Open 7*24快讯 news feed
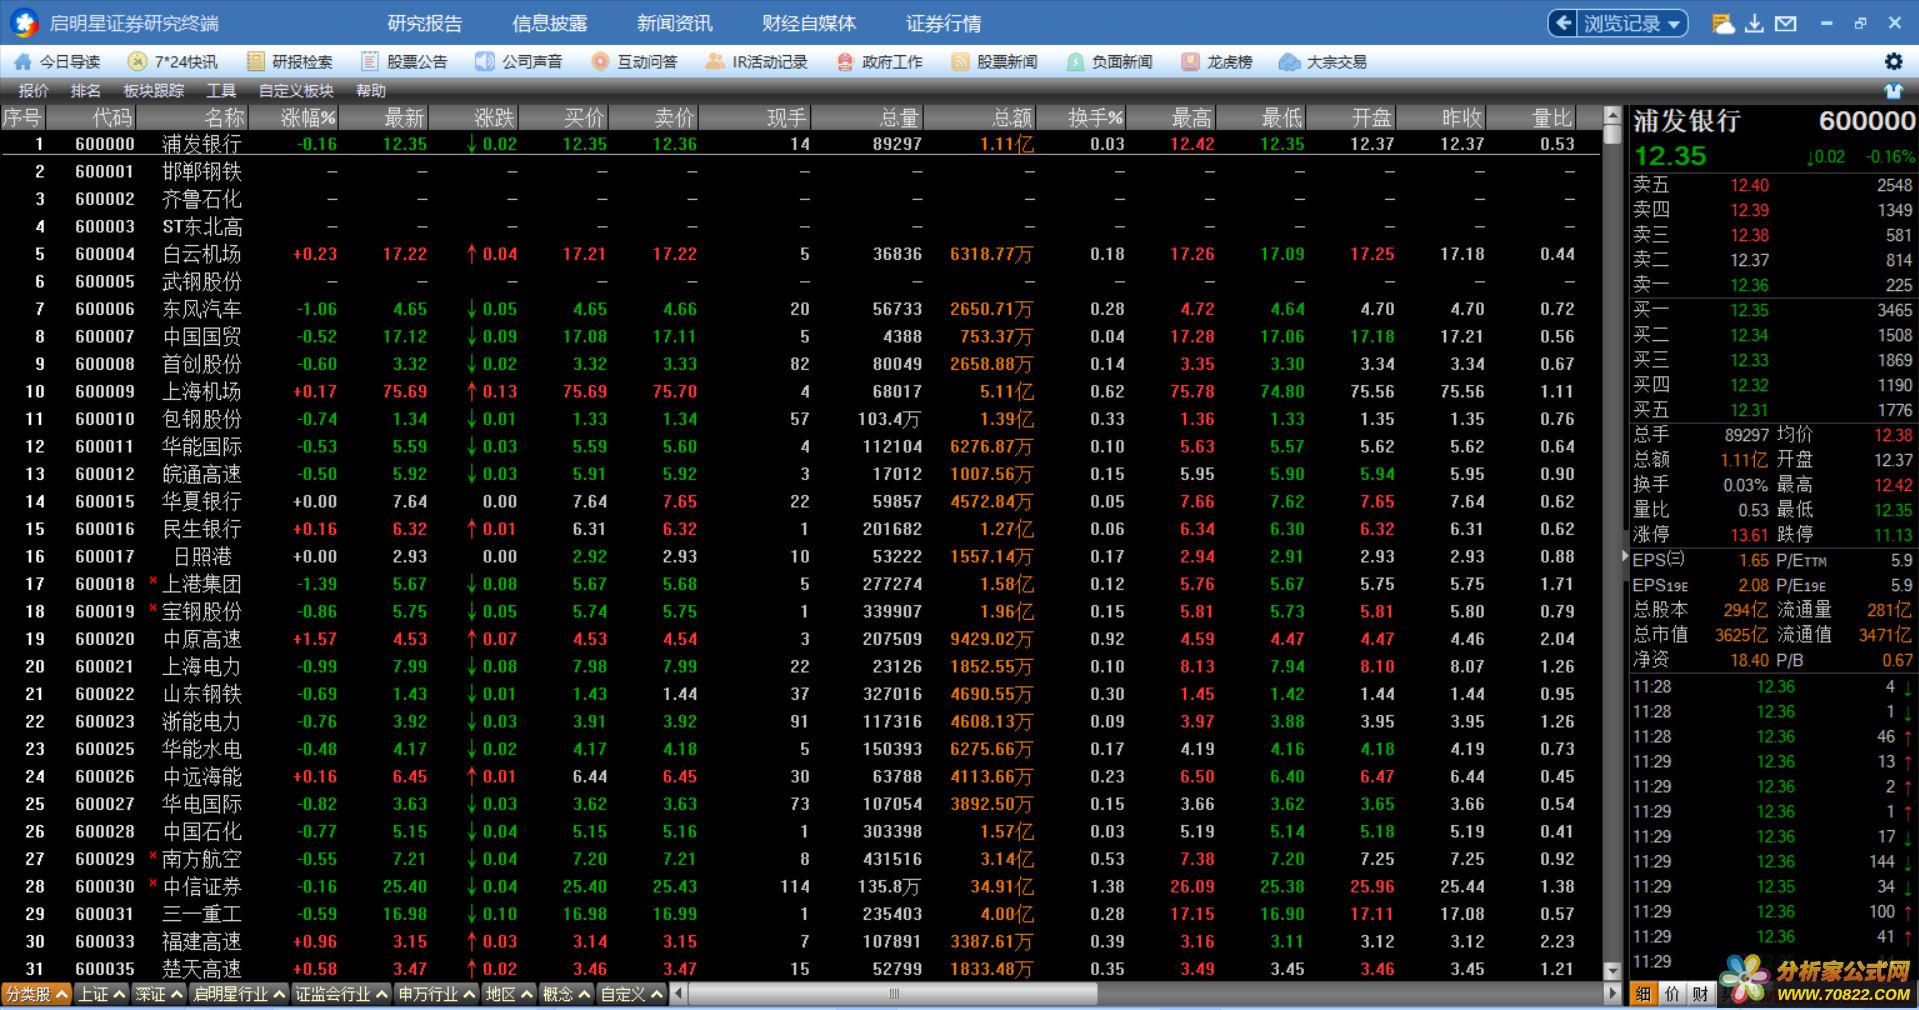1919x1010 pixels. click(x=172, y=62)
